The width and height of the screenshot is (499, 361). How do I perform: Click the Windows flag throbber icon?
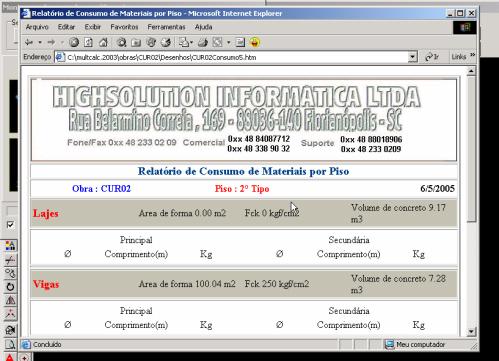(x=465, y=28)
